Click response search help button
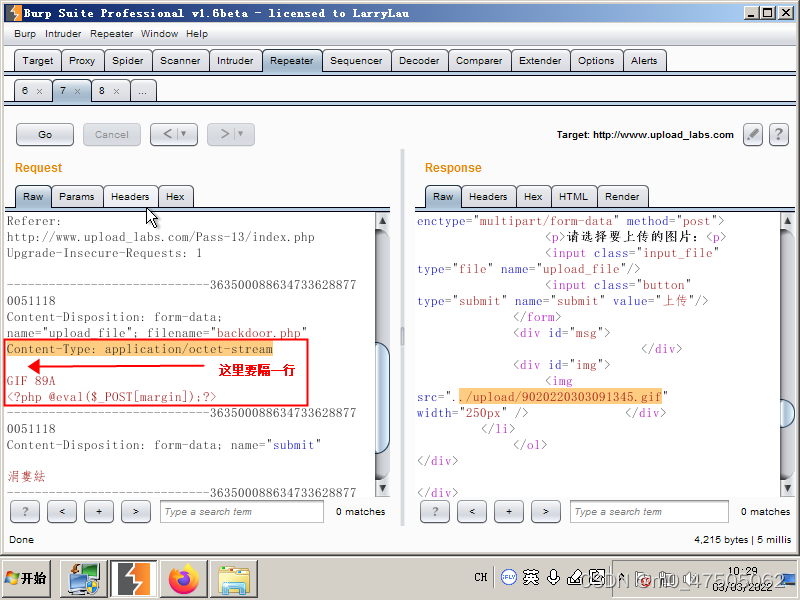800x600 pixels. tap(435, 511)
